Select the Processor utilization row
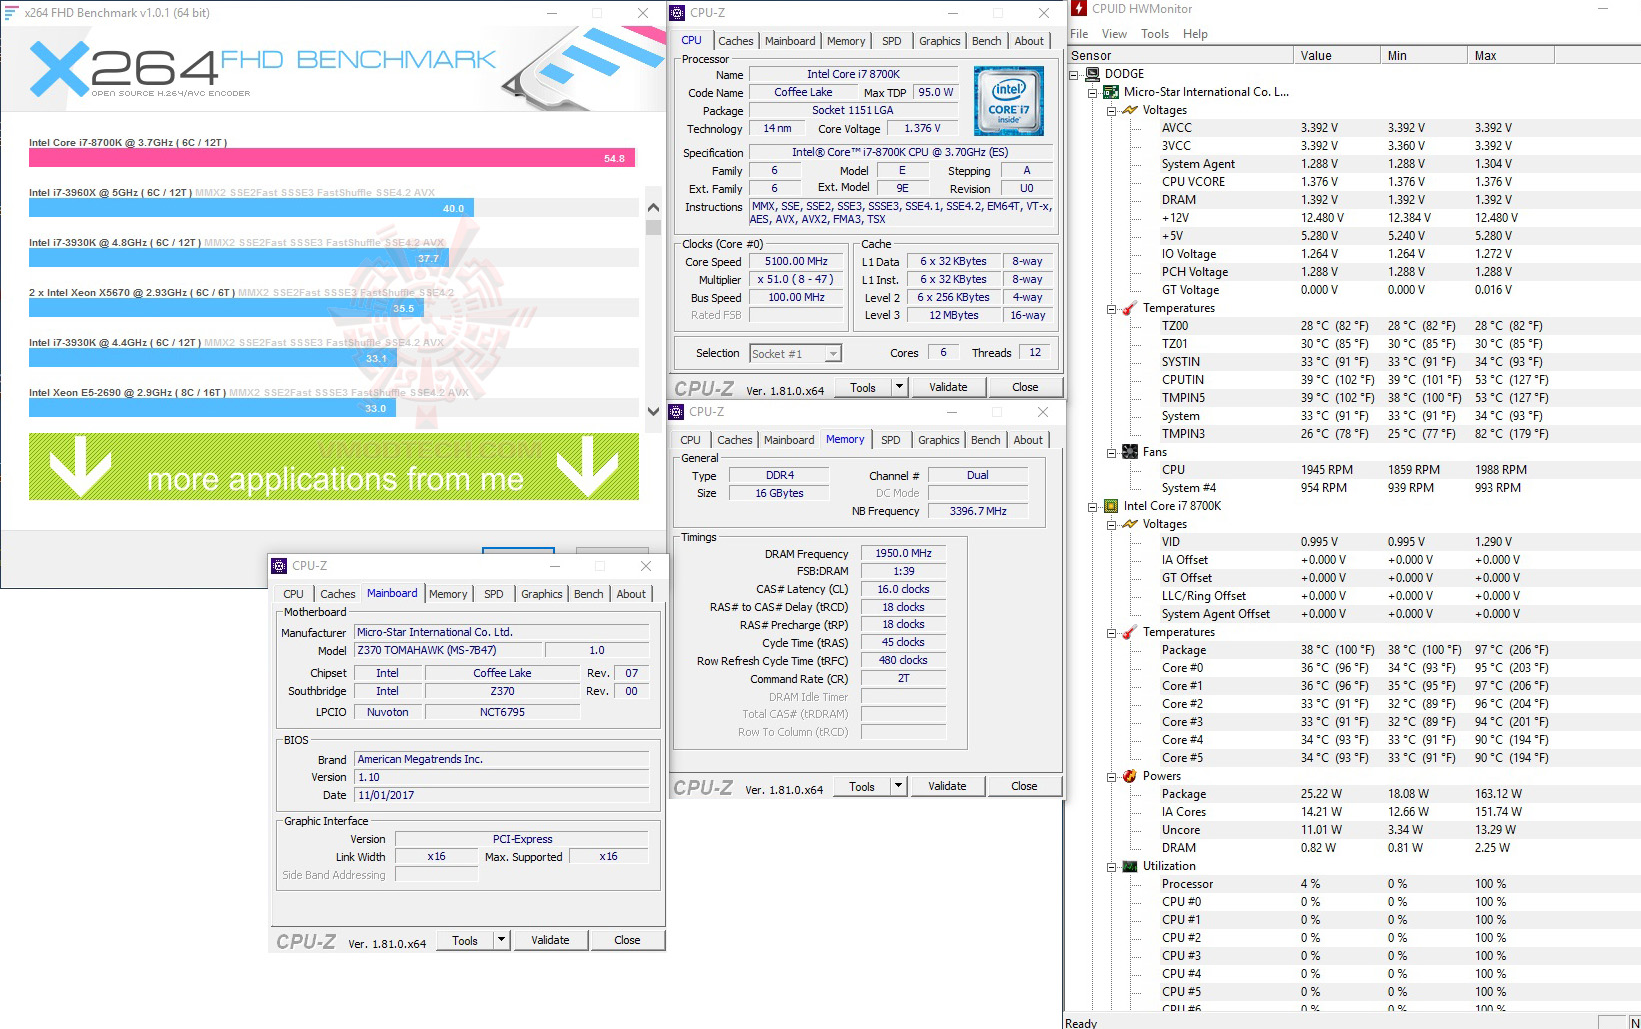1641x1029 pixels. coord(1353,884)
